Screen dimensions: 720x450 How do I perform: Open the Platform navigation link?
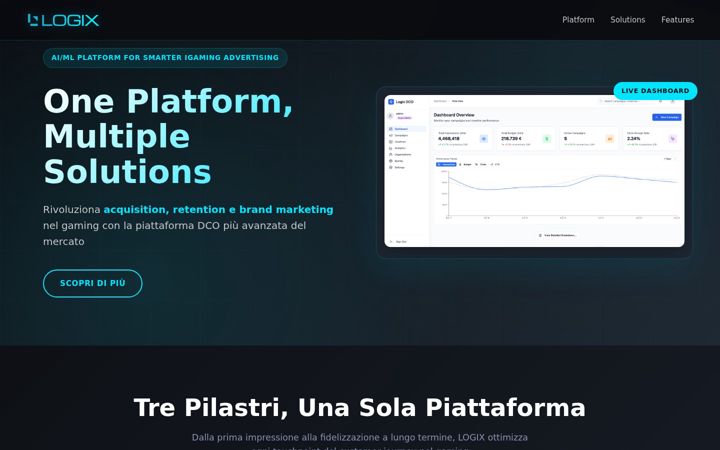tap(578, 20)
